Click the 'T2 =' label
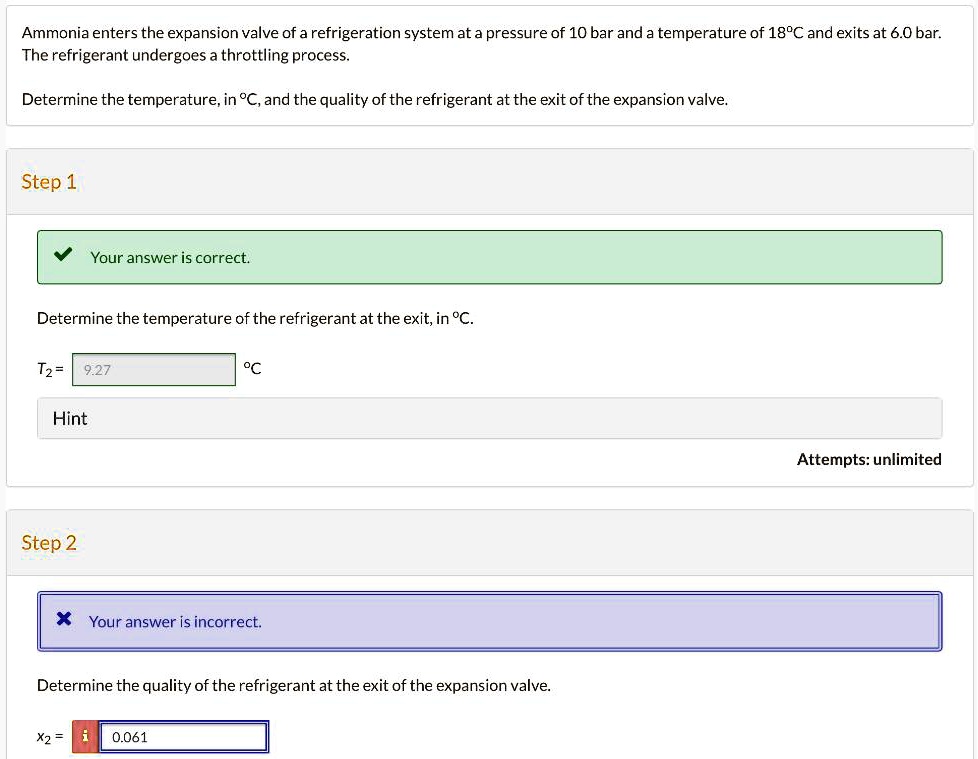 click(51, 369)
